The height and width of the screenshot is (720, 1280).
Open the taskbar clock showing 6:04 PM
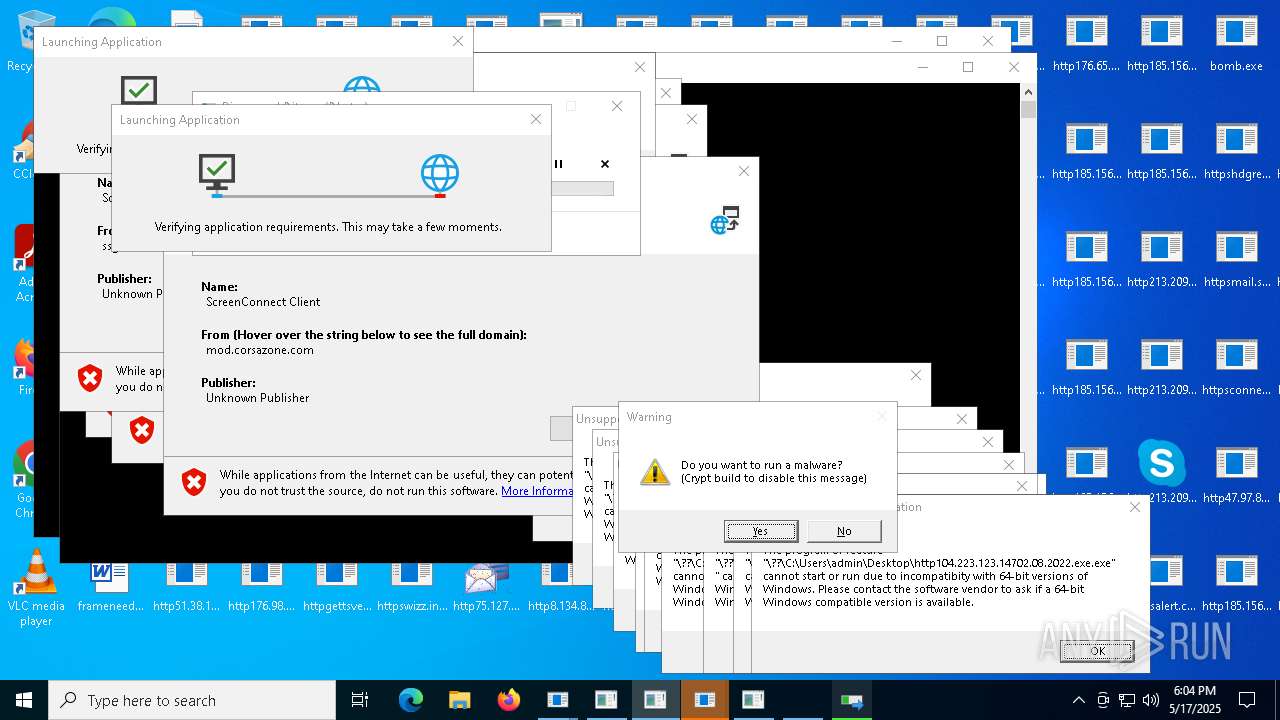pyautogui.click(x=1195, y=700)
